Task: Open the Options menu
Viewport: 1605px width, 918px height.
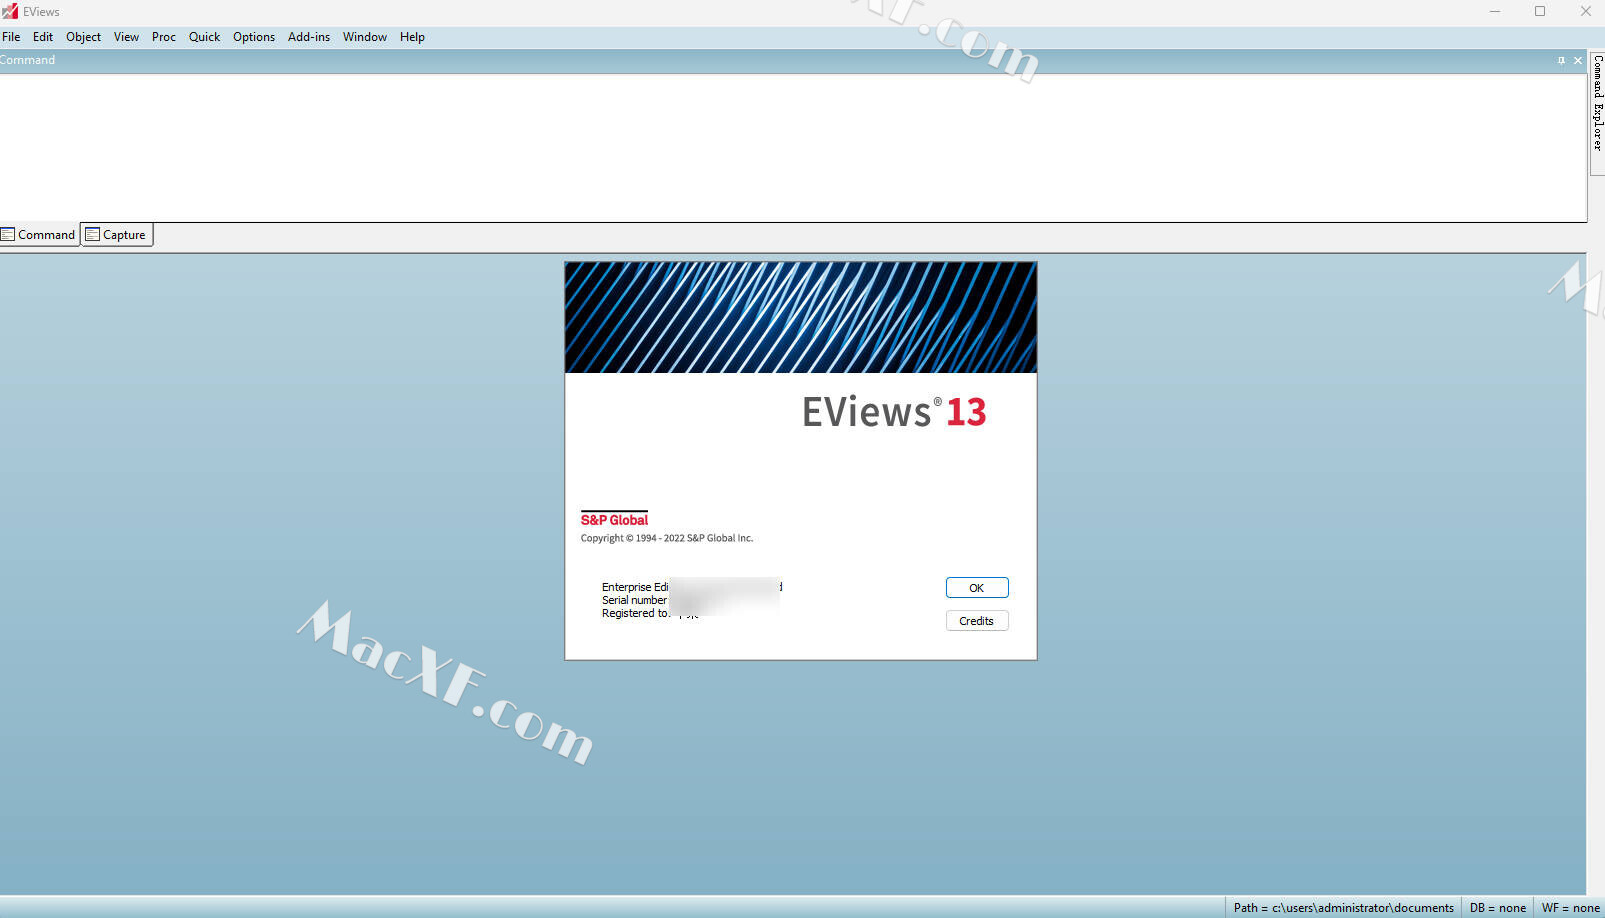Action: tap(253, 37)
